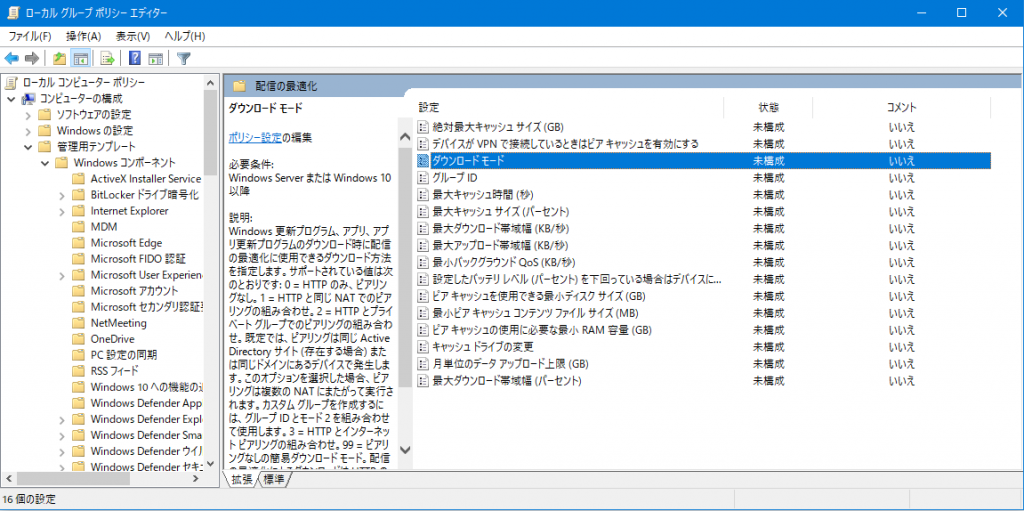
Task: Click the description pane scroll-down arrow
Action: point(405,451)
